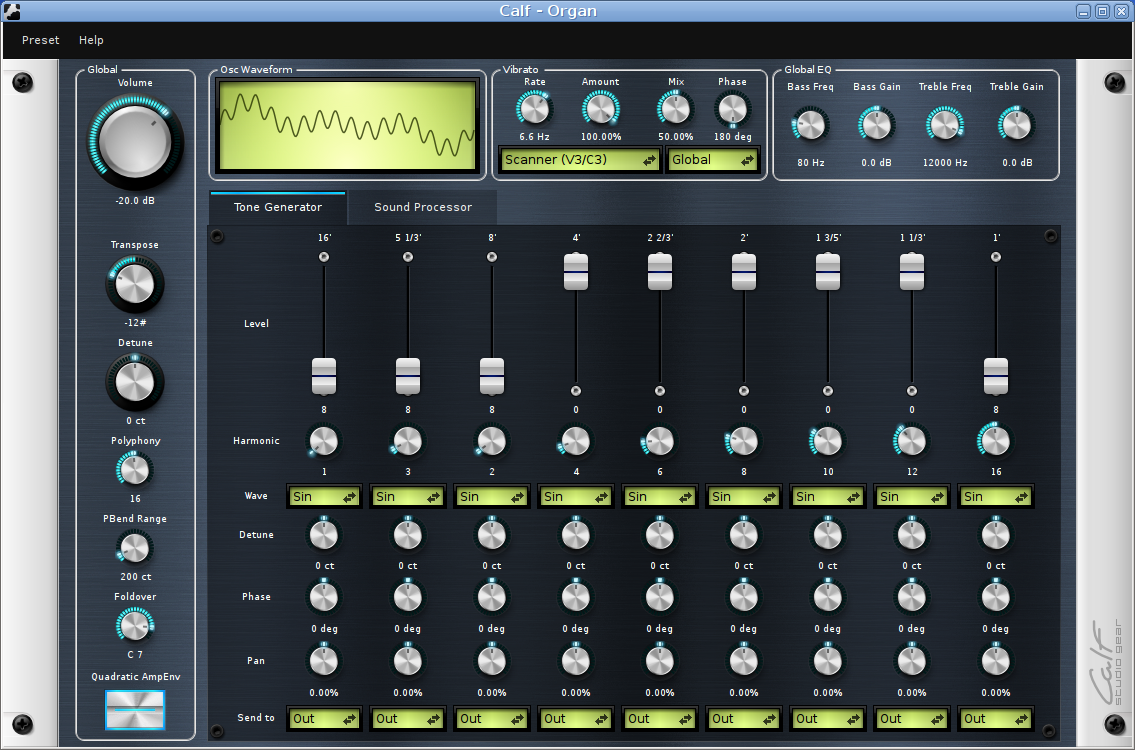Click the Pan knob under the 8' drawbar
This screenshot has height=750, width=1135.
pyautogui.click(x=492, y=661)
